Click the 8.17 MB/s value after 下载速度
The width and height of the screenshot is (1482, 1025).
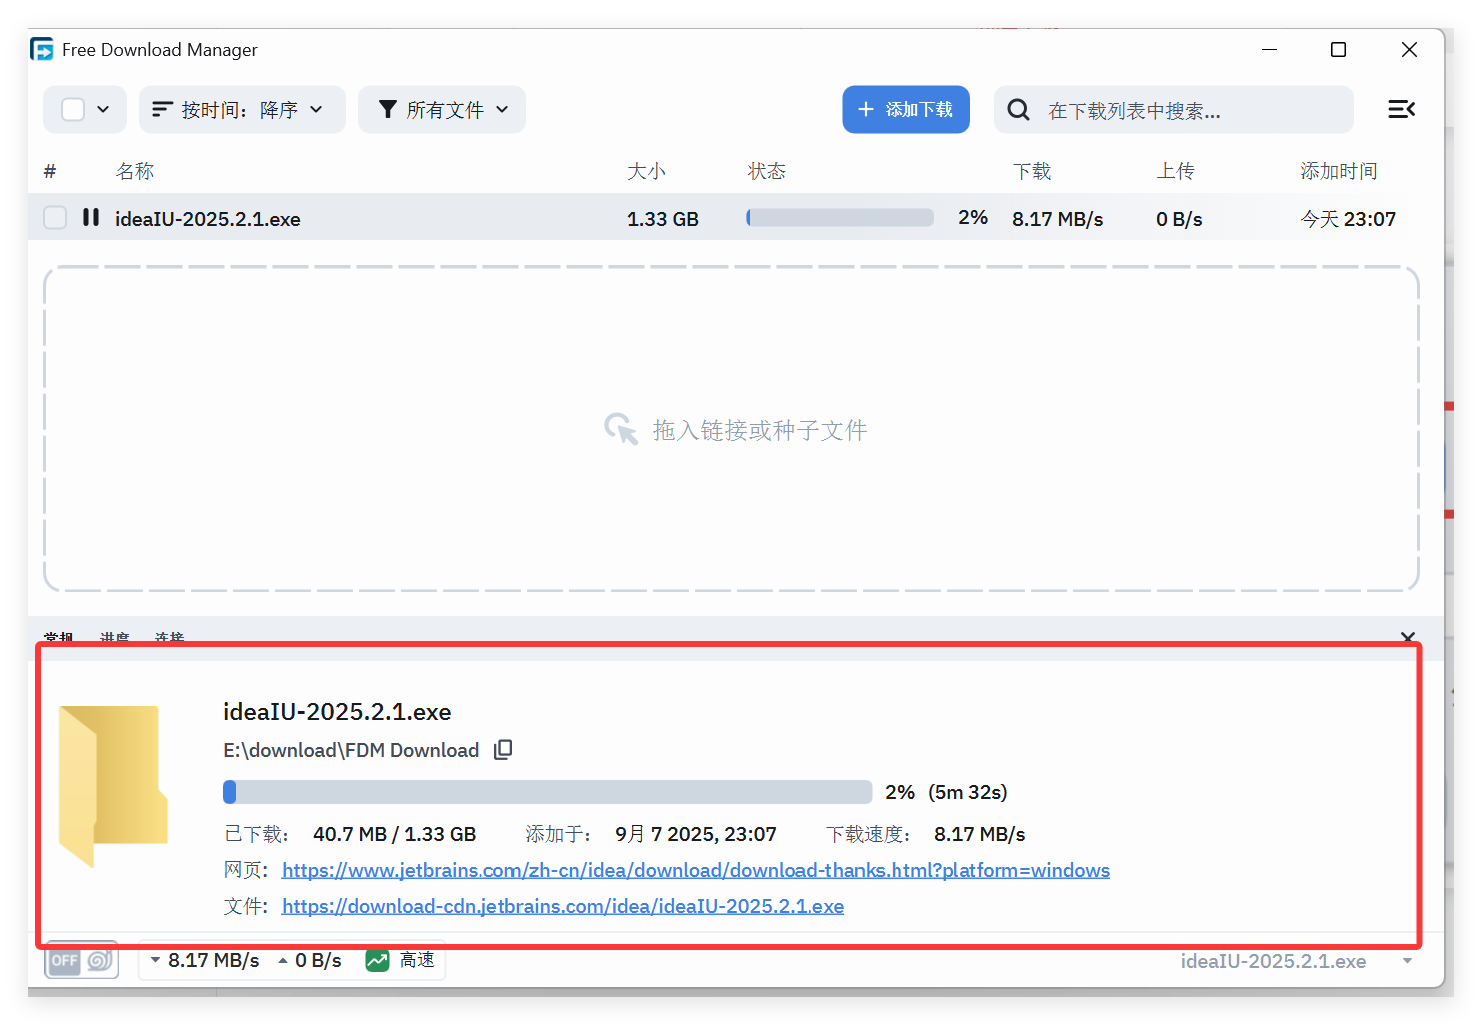pyautogui.click(x=980, y=834)
